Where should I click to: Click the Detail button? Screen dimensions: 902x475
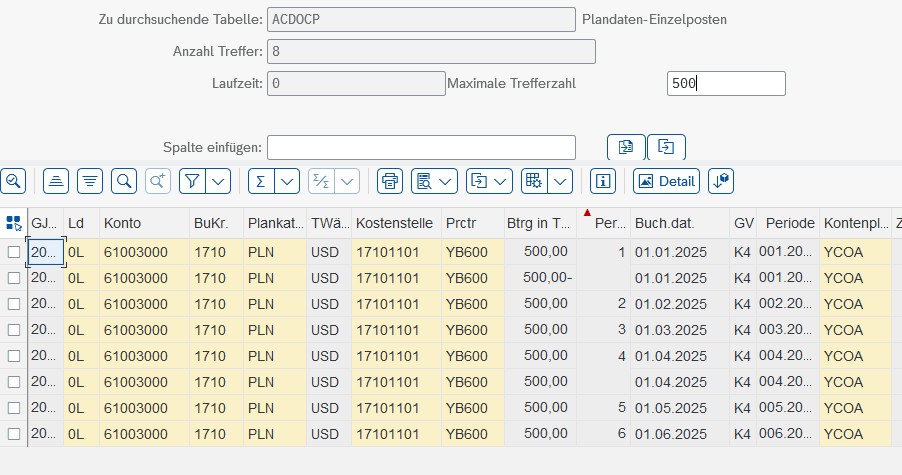666,181
